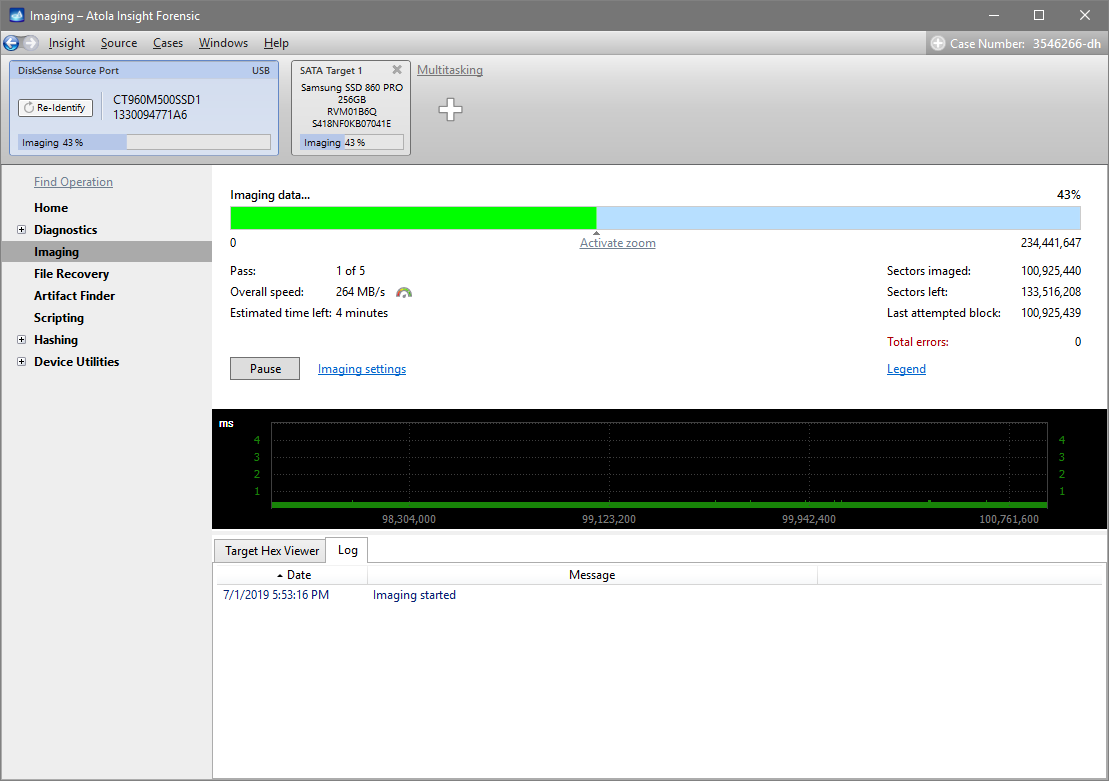
Task: Click the speed graph label 99,123,200
Action: click(x=609, y=519)
